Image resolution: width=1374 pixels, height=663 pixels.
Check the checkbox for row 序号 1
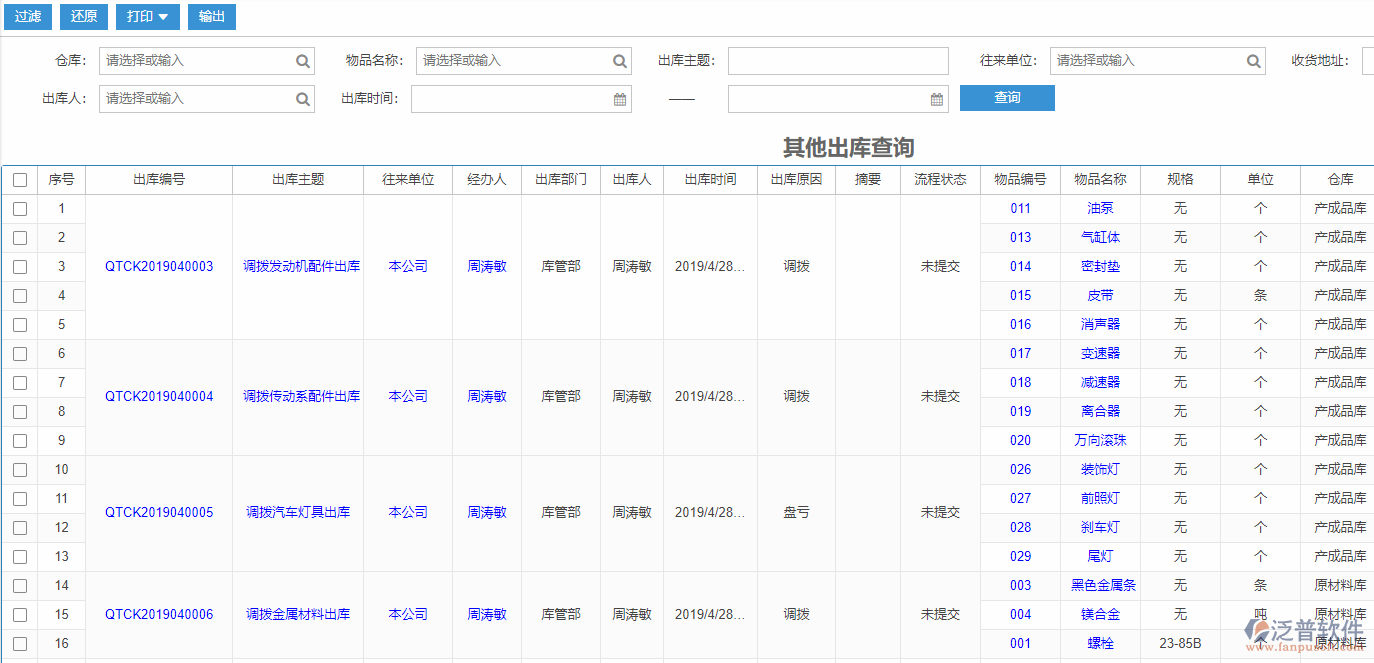(20, 208)
